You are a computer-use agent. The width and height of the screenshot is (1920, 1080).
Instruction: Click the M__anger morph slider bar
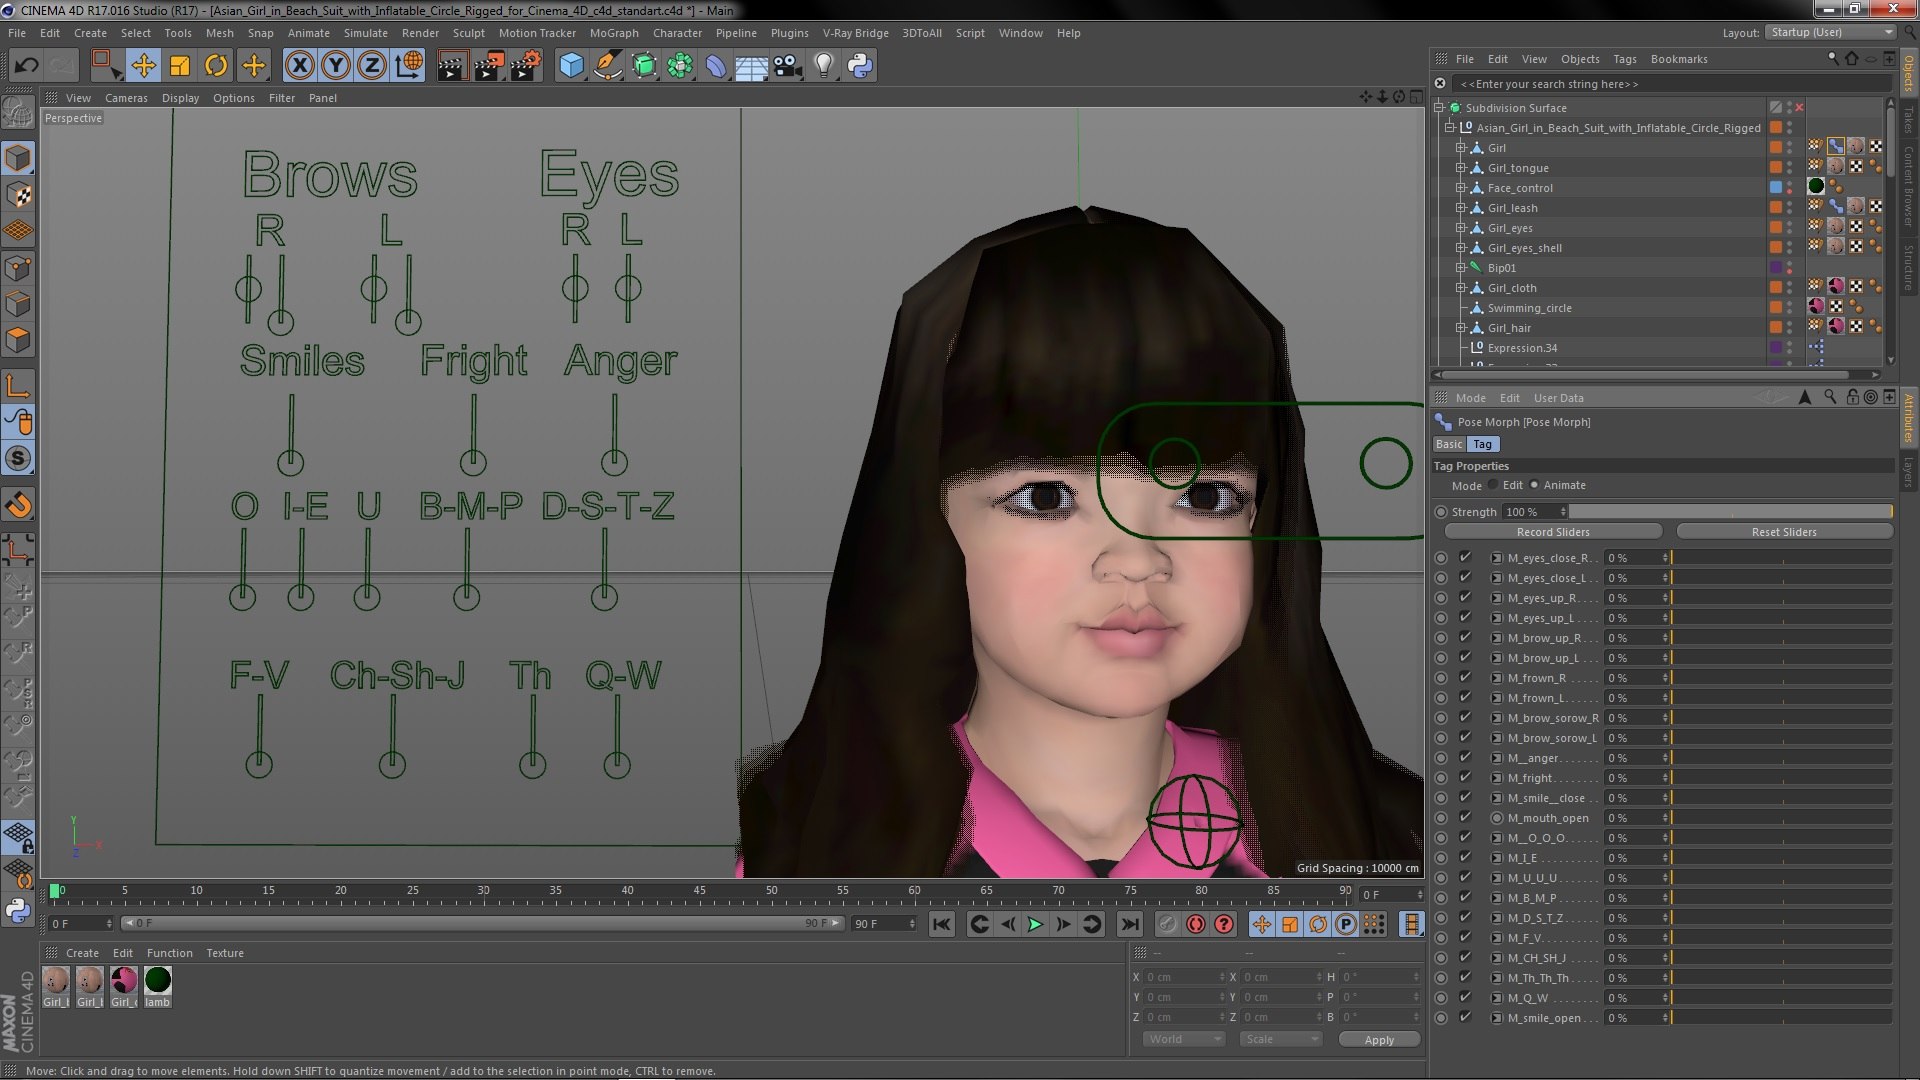1782,757
